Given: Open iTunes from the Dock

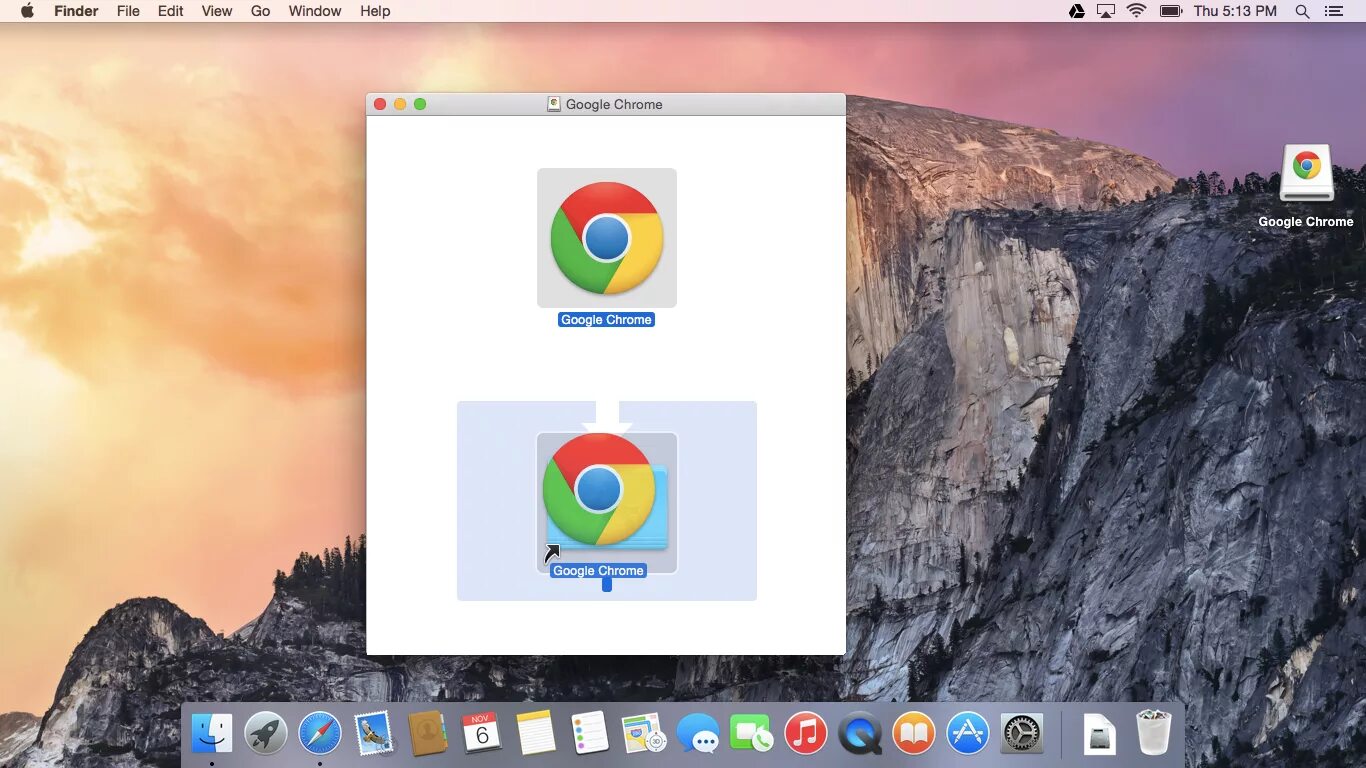Looking at the screenshot, I should point(805,734).
